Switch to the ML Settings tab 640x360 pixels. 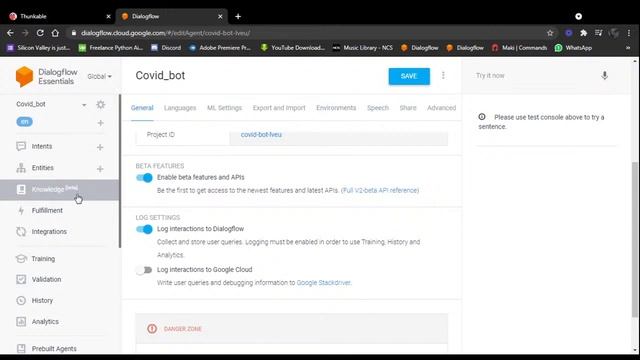click(224, 108)
